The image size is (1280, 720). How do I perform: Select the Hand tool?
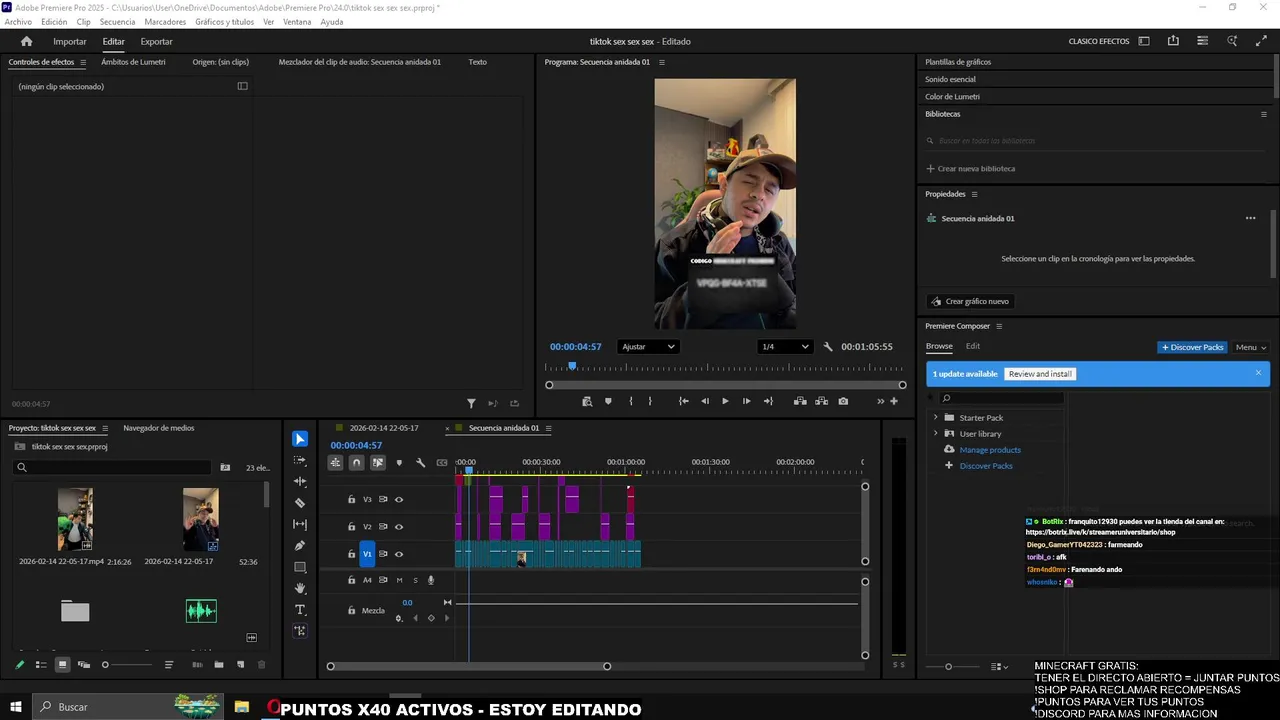point(300,588)
